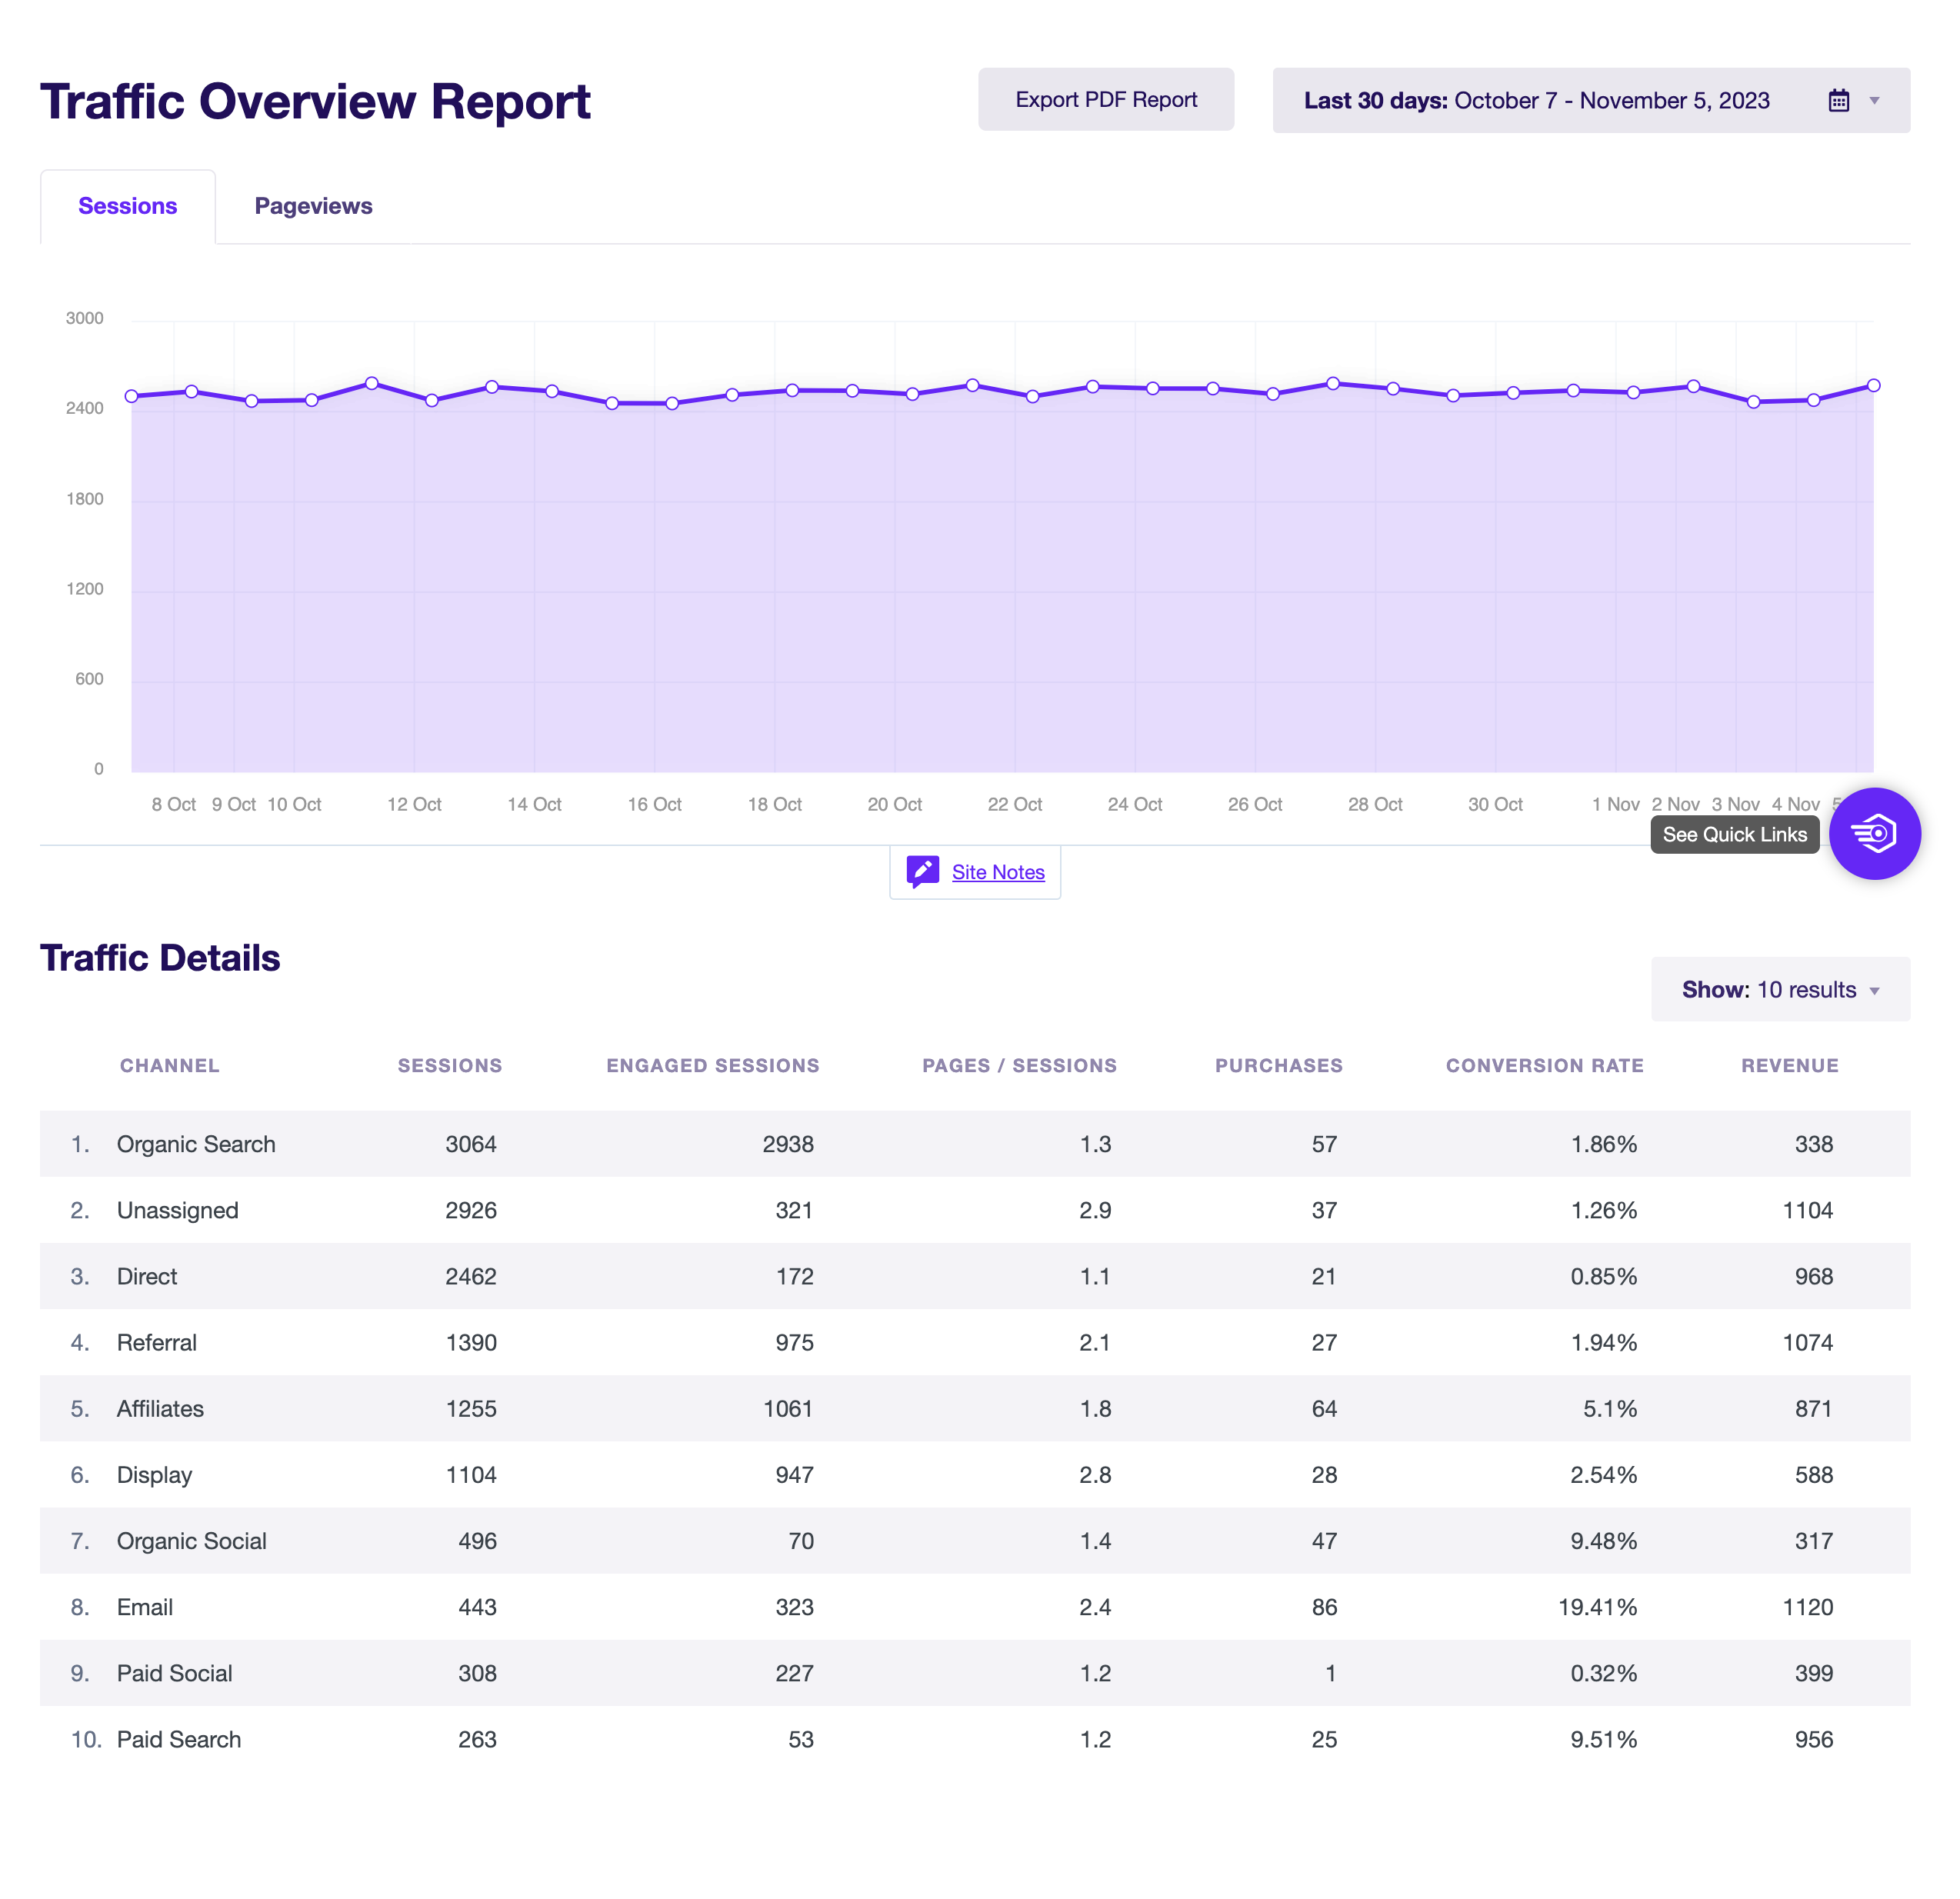Open the Show 10 results dropdown
This screenshot has width=1960, height=1899.
1779,989
